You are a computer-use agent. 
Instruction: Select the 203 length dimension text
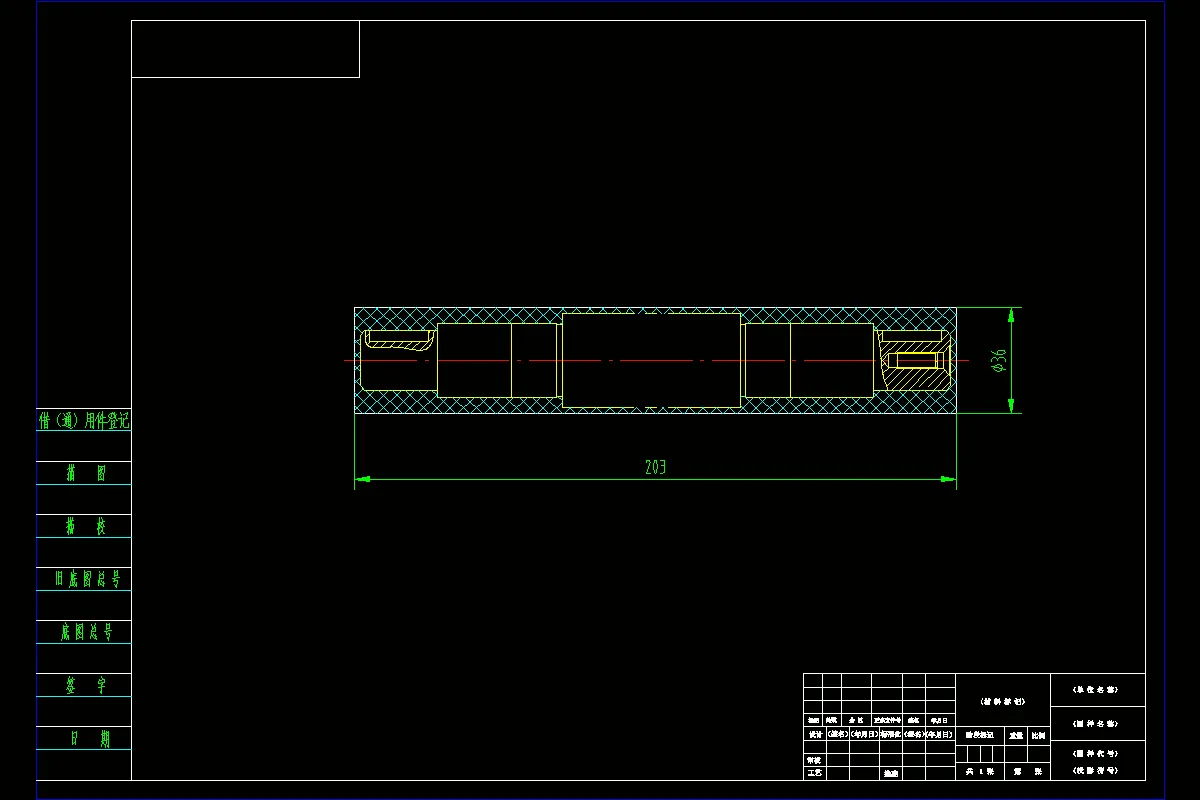[656, 467]
